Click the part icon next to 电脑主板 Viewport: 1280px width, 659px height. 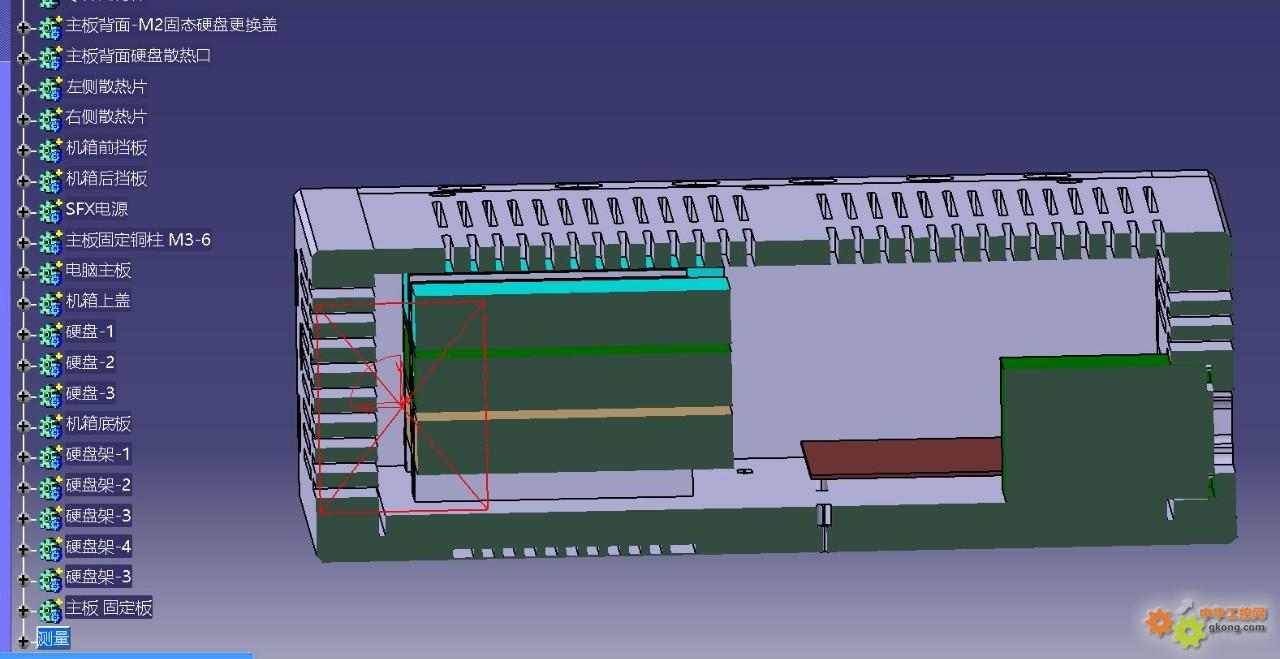[x=50, y=273]
